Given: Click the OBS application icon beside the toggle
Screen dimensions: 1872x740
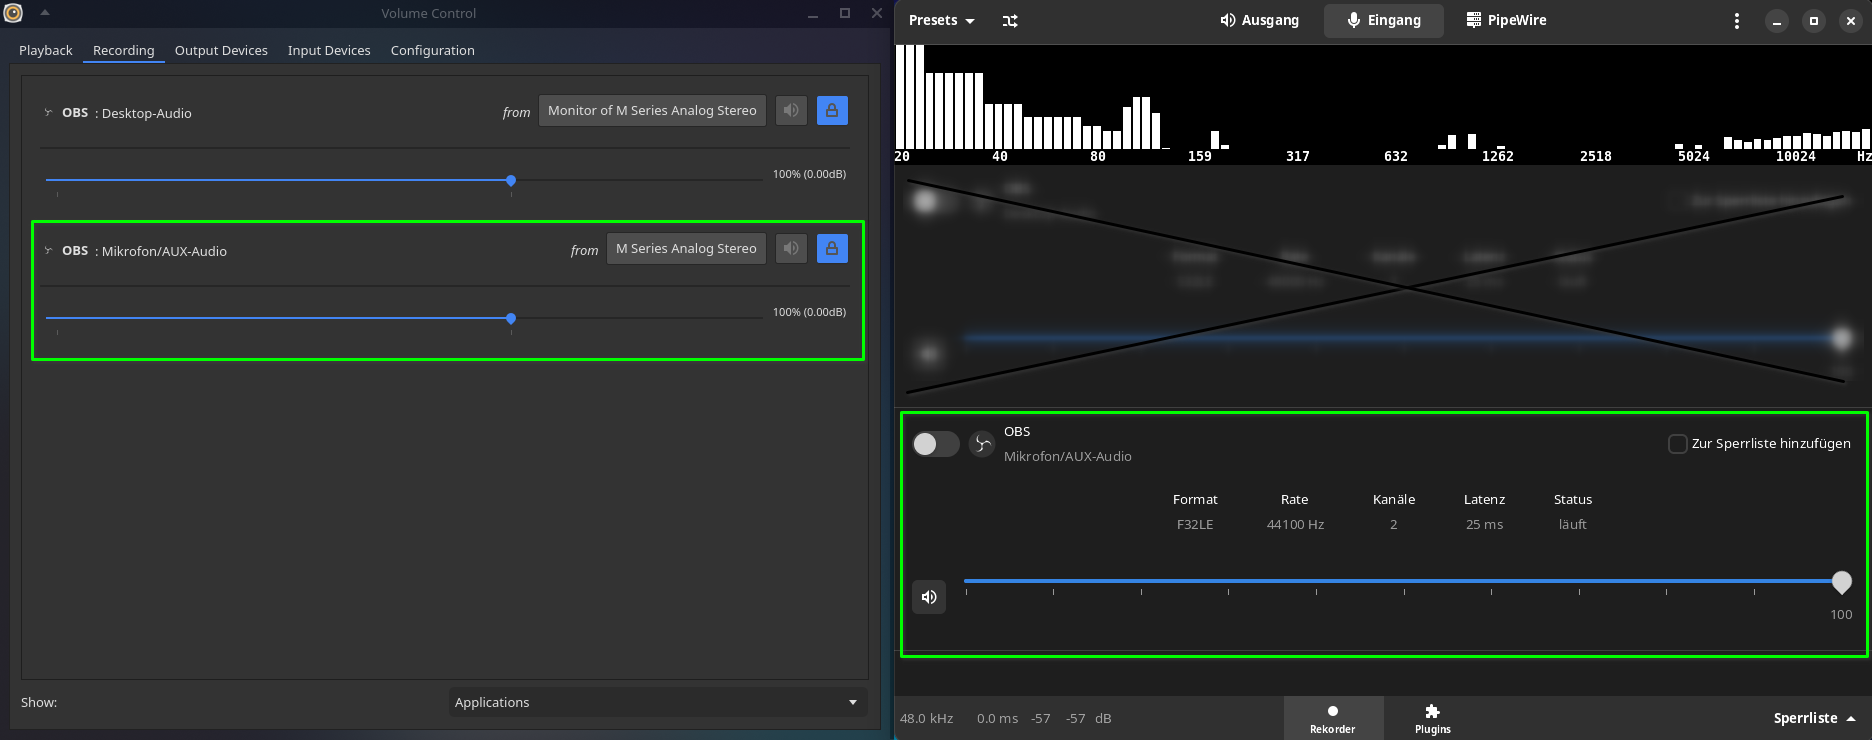Looking at the screenshot, I should click(982, 444).
